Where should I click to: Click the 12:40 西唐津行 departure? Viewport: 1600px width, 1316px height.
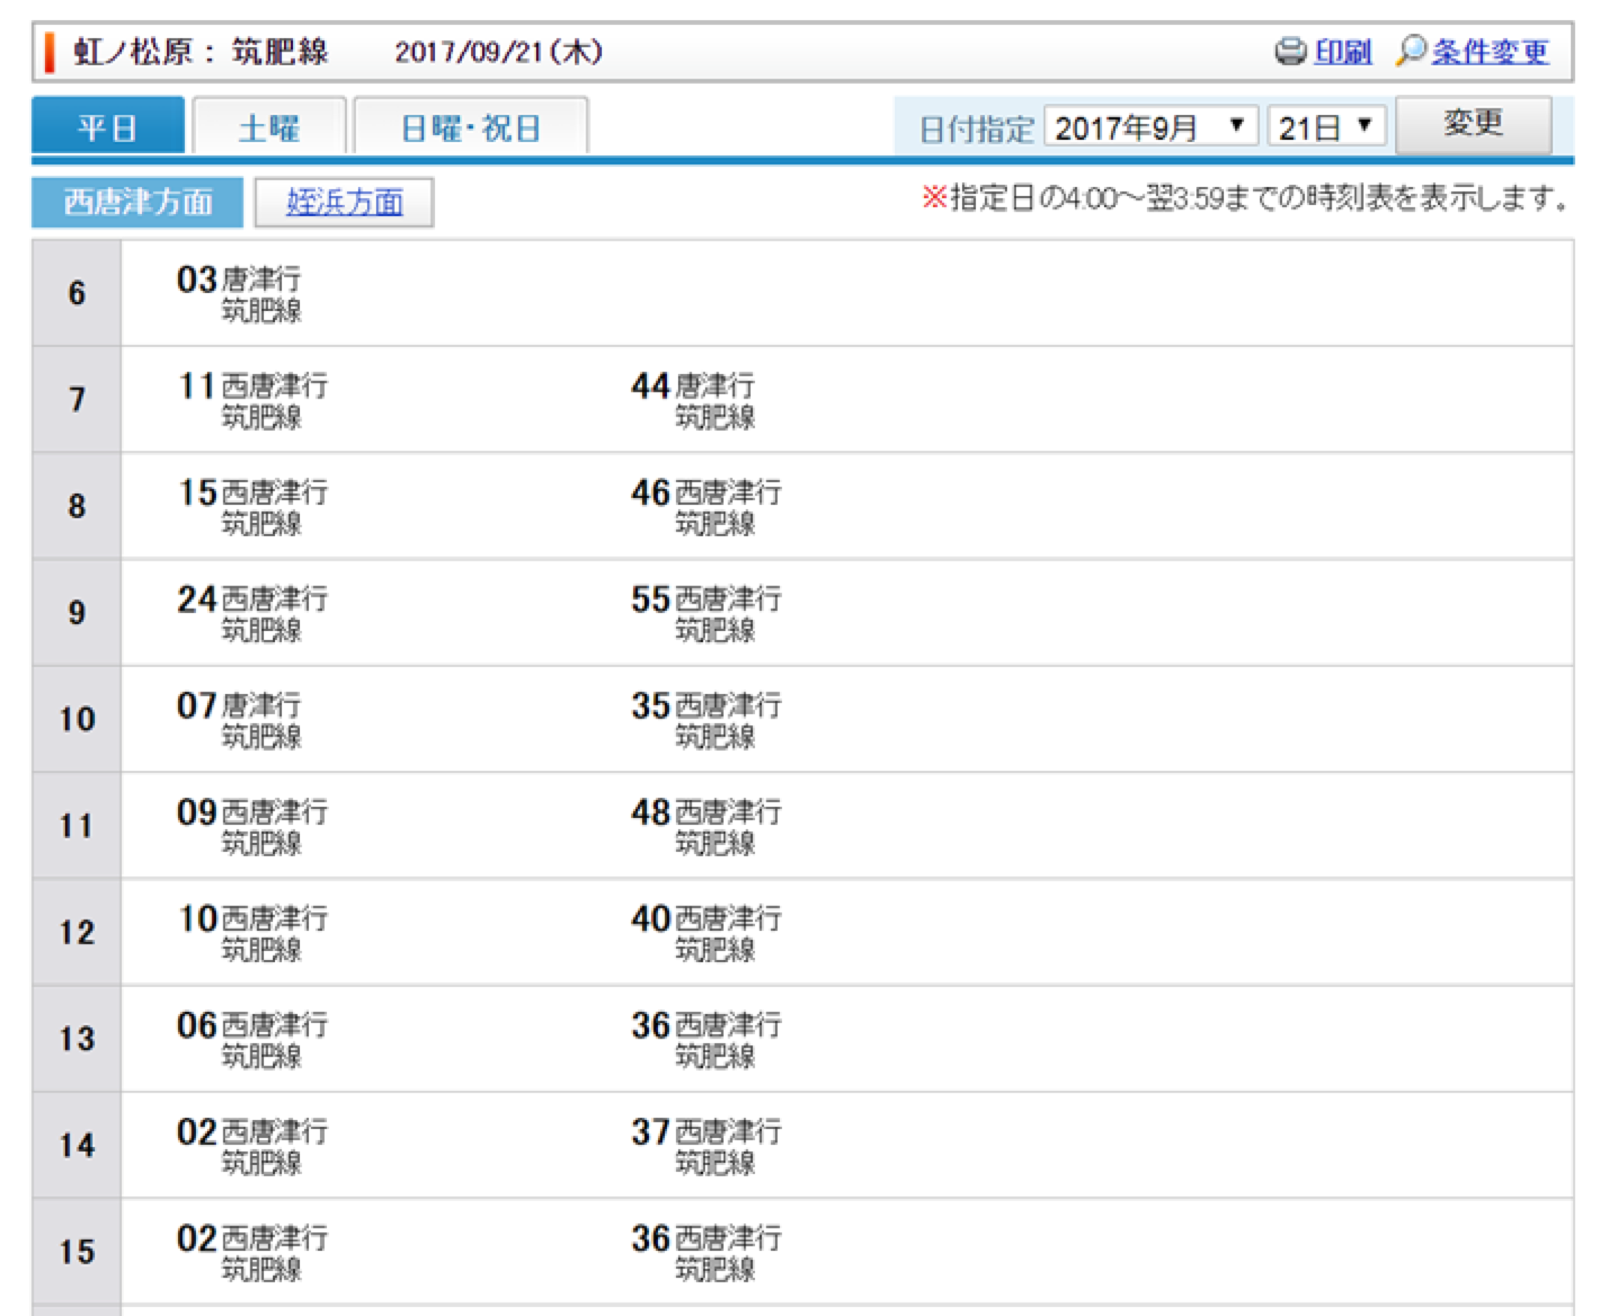tap(706, 933)
